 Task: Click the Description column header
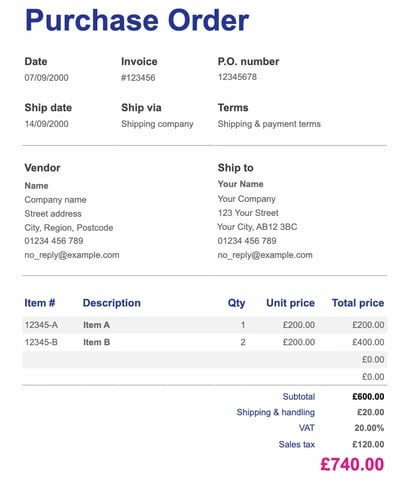tap(112, 303)
